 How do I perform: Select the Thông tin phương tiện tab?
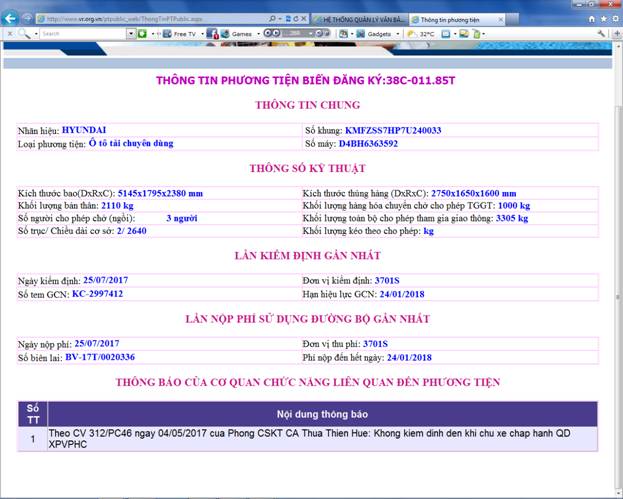point(444,18)
